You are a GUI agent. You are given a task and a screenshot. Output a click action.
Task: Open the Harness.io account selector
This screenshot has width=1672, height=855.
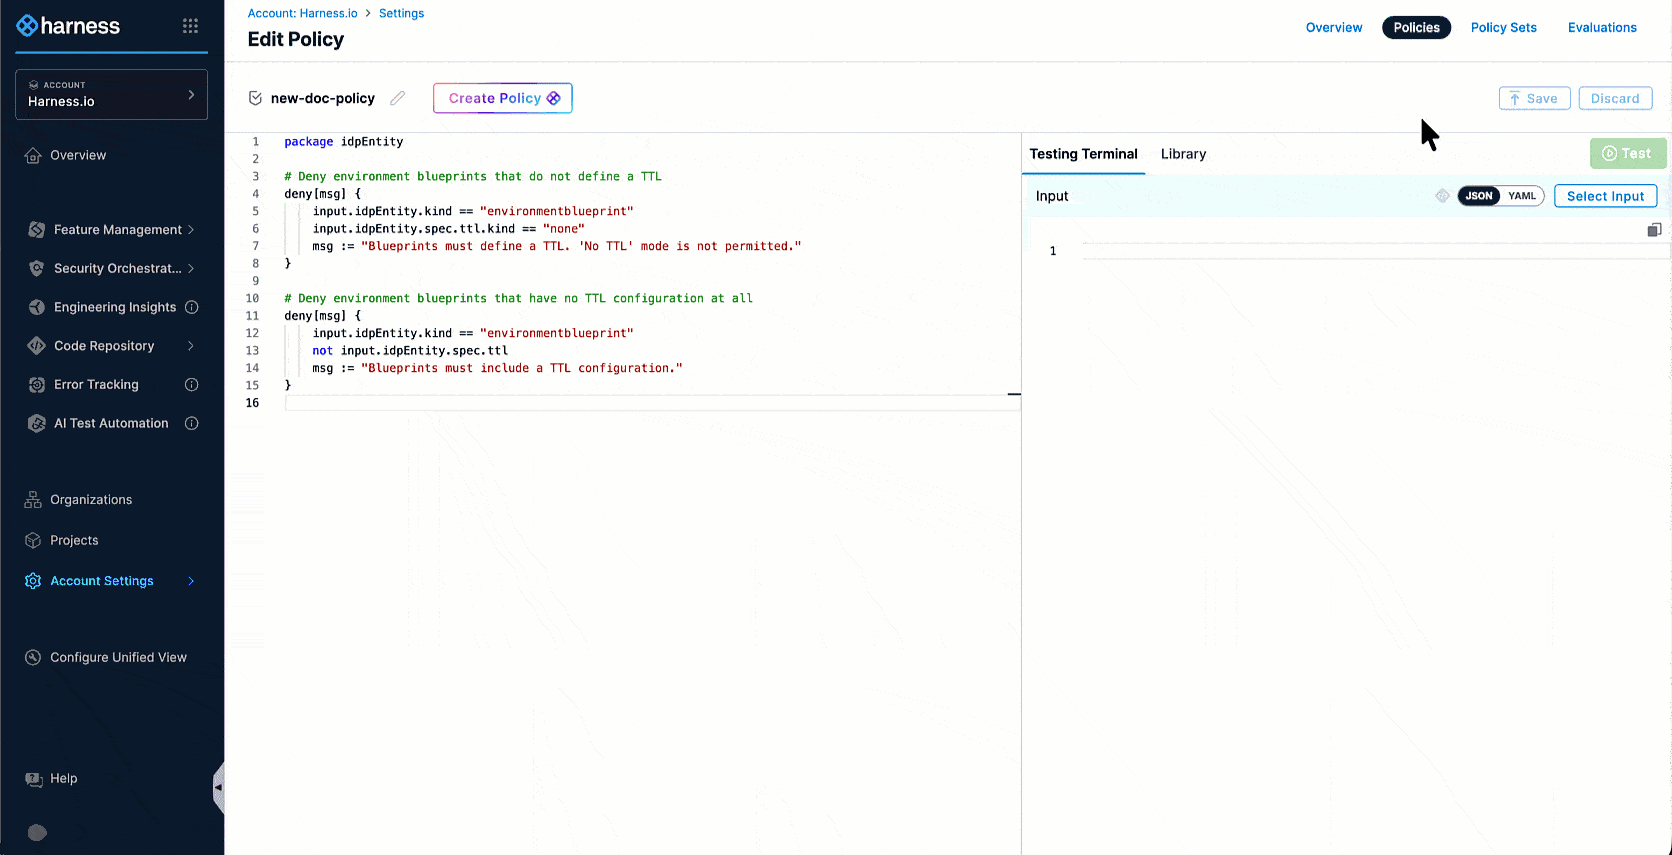111,94
